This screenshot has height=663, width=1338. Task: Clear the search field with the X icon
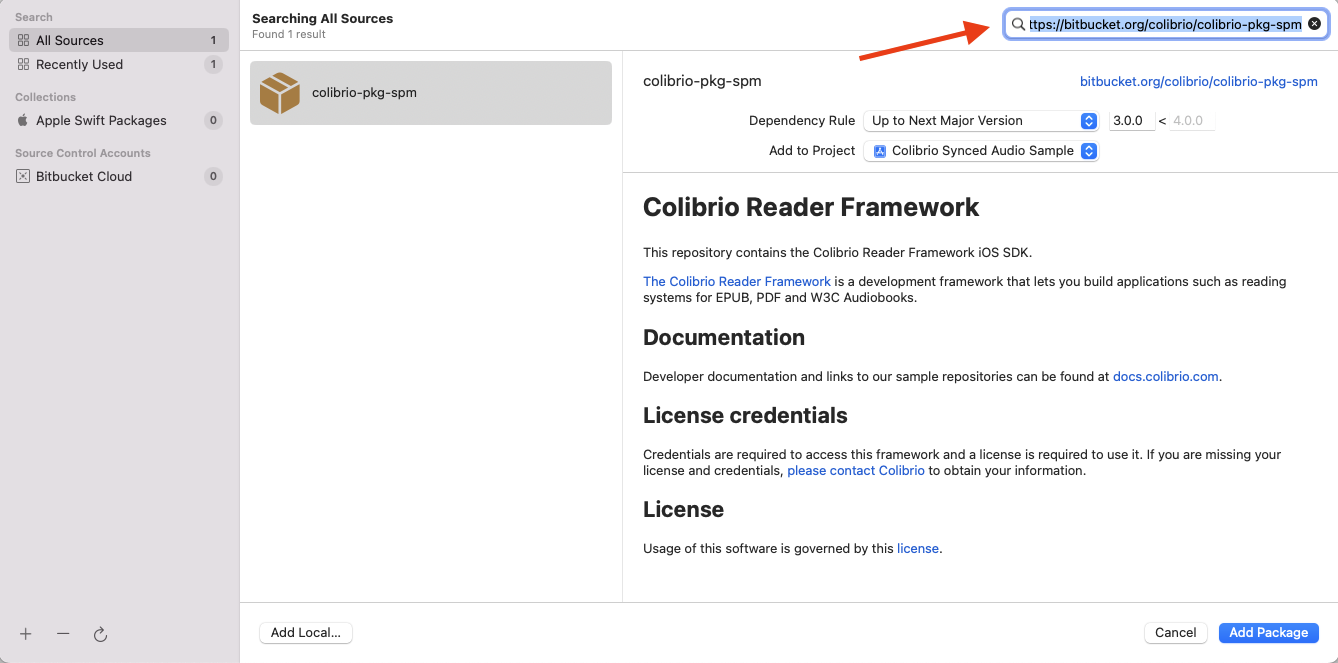1314,24
